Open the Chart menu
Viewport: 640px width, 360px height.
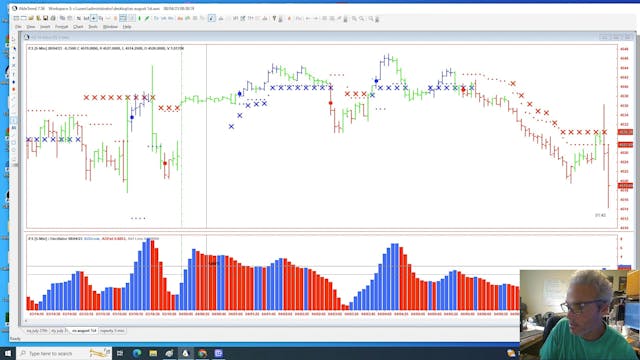pyautogui.click(x=78, y=27)
